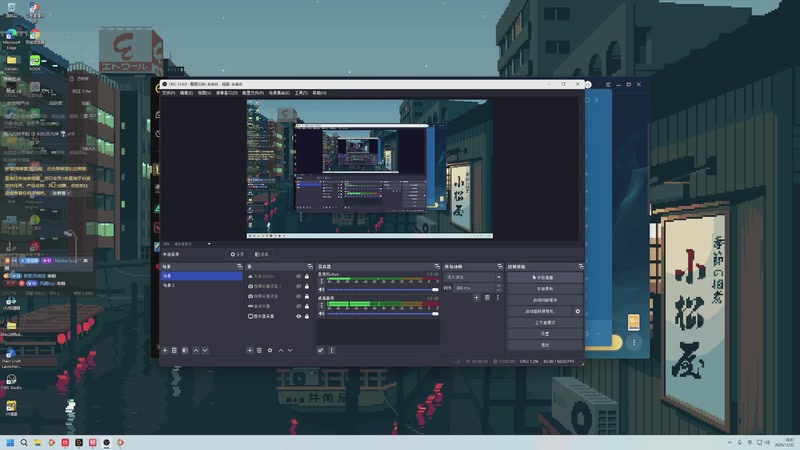
Task: Open taskbar Search
Action: tap(24, 442)
